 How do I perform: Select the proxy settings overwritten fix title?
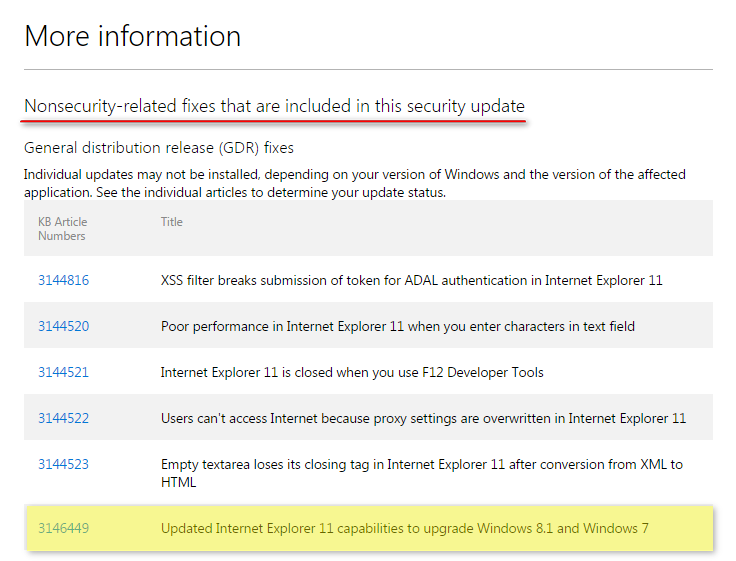[x=423, y=418]
